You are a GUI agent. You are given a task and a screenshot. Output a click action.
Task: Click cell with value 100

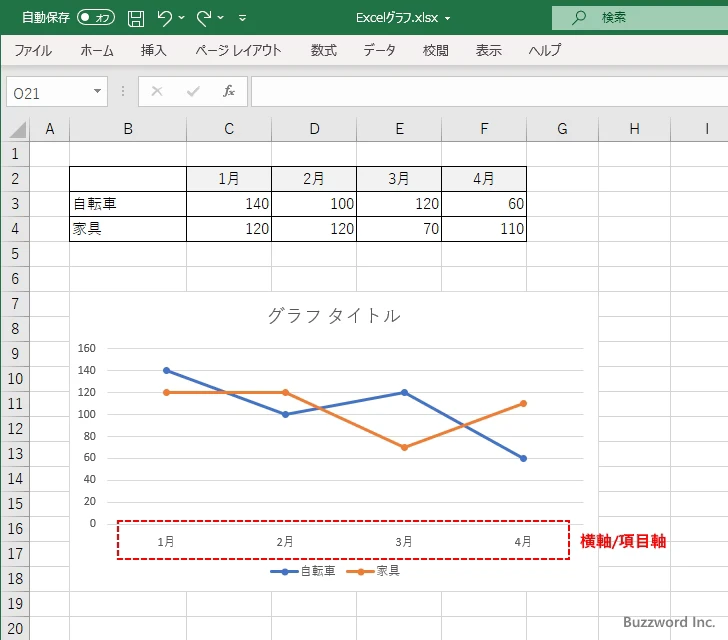click(314, 204)
